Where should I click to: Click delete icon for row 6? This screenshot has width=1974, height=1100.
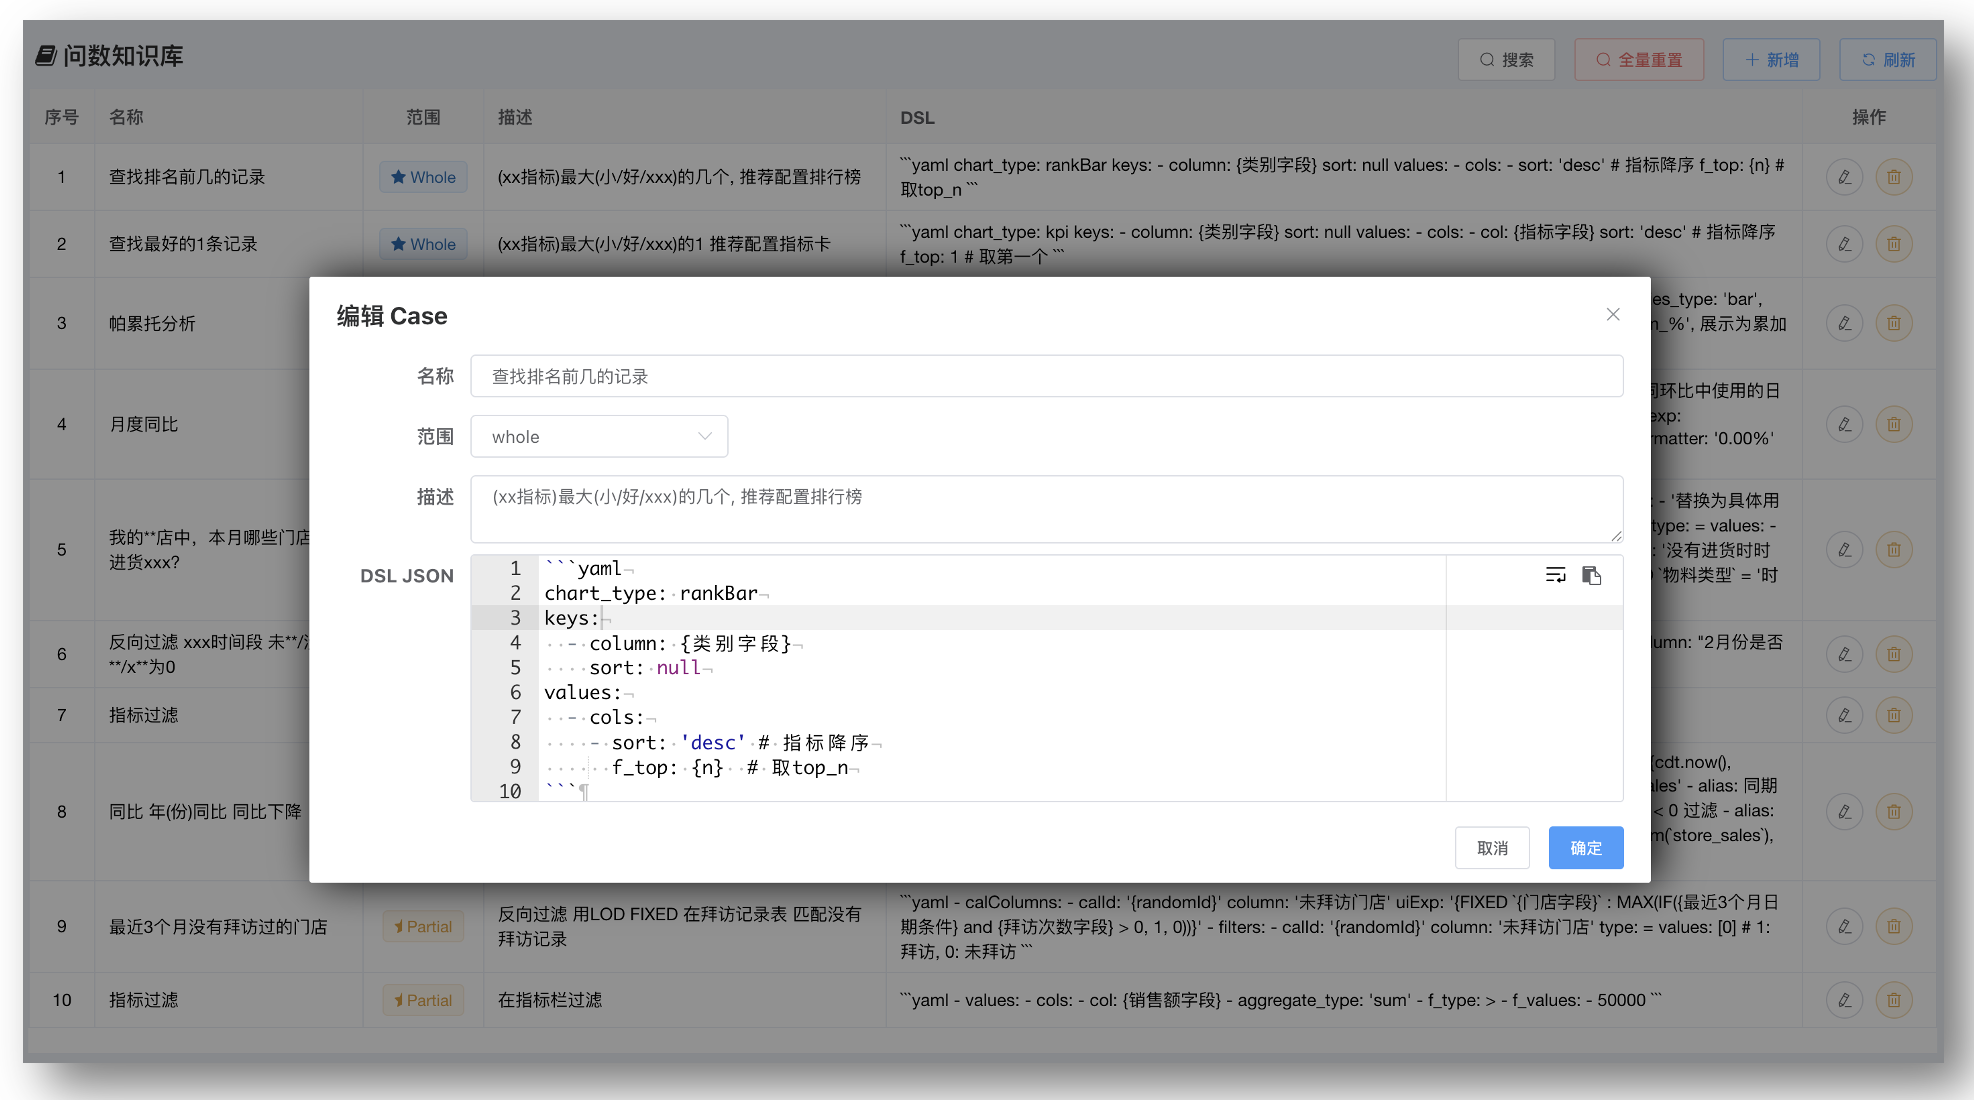click(x=1894, y=654)
